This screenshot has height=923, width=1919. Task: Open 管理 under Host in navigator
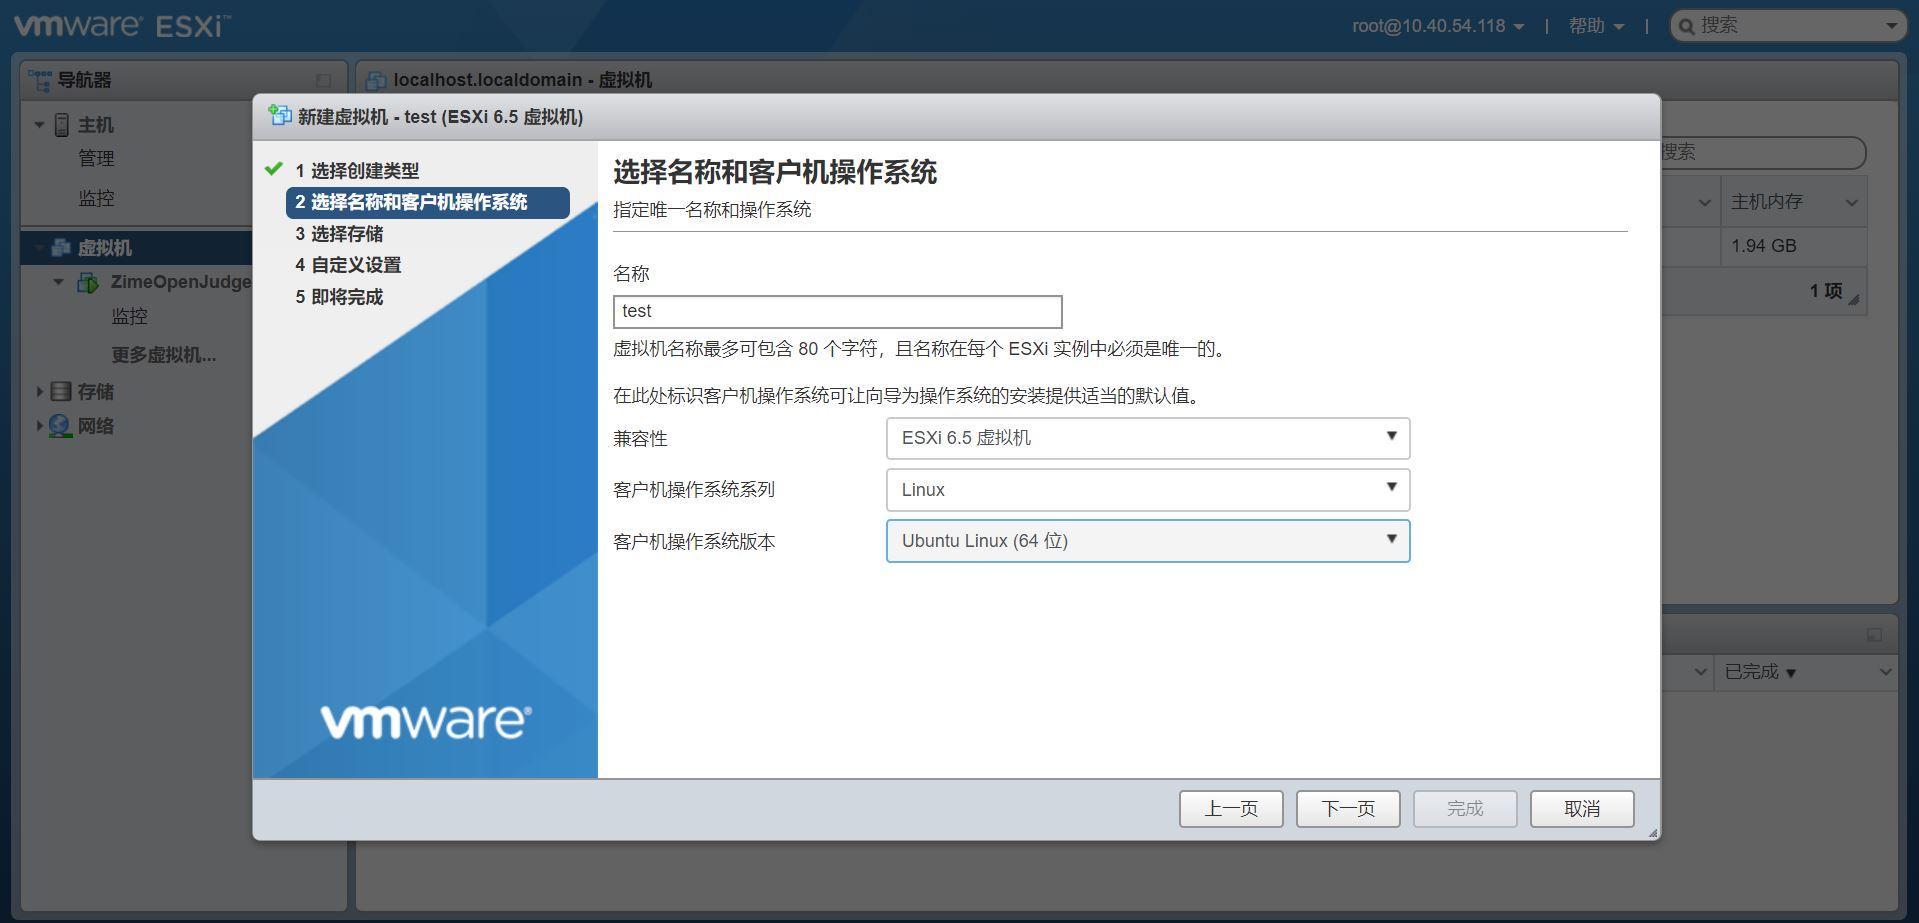pos(96,158)
